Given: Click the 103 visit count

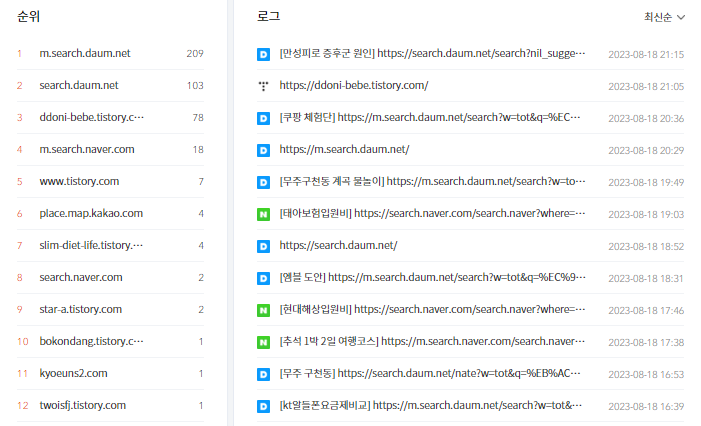Looking at the screenshot, I should 195,86.
